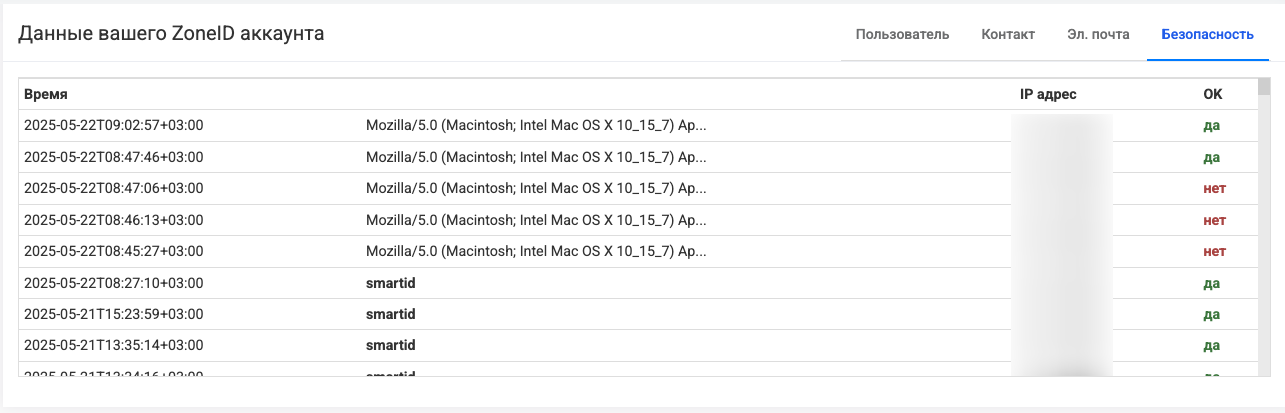Open the Пользователь tab
The width and height of the screenshot is (1285, 413).
[902, 34]
